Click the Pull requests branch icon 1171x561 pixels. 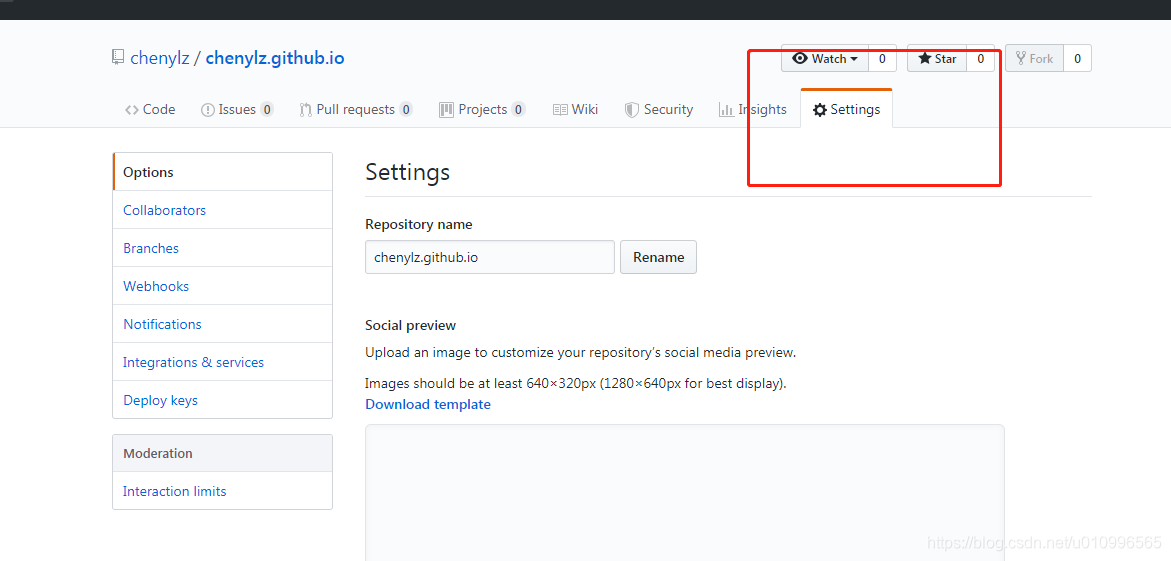pyautogui.click(x=305, y=110)
